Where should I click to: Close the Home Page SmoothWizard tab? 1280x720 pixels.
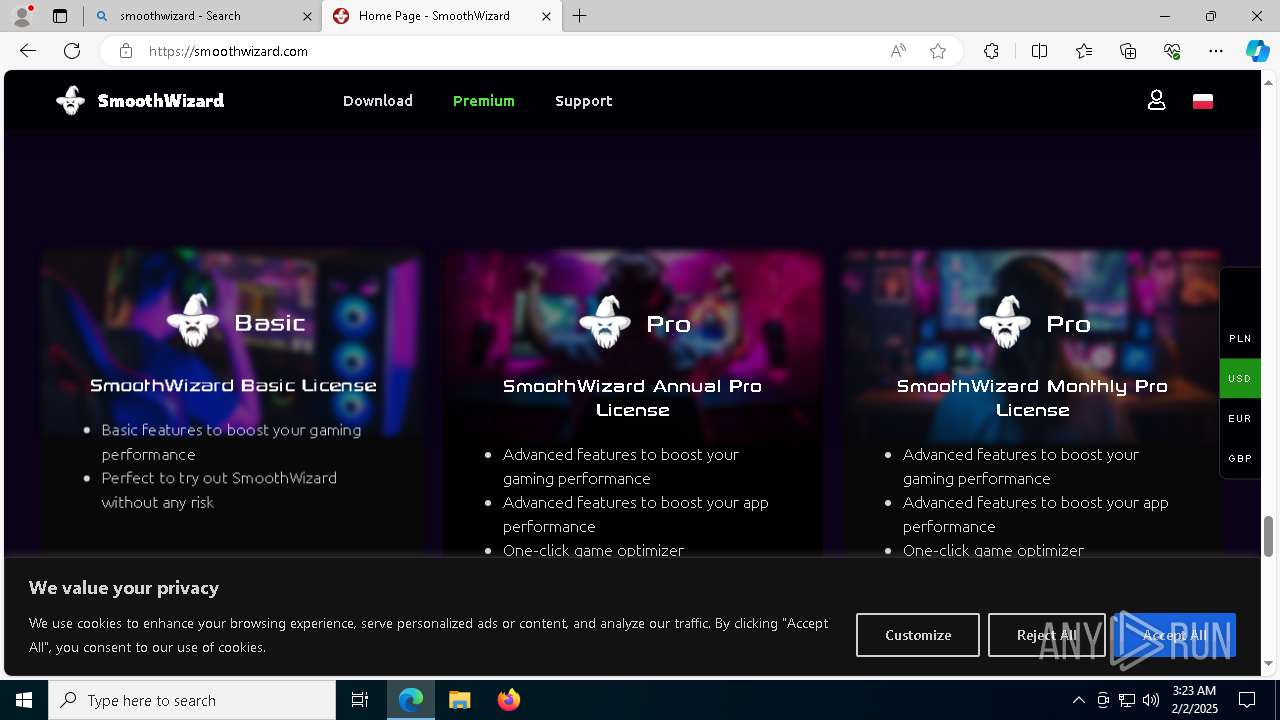[x=546, y=16]
